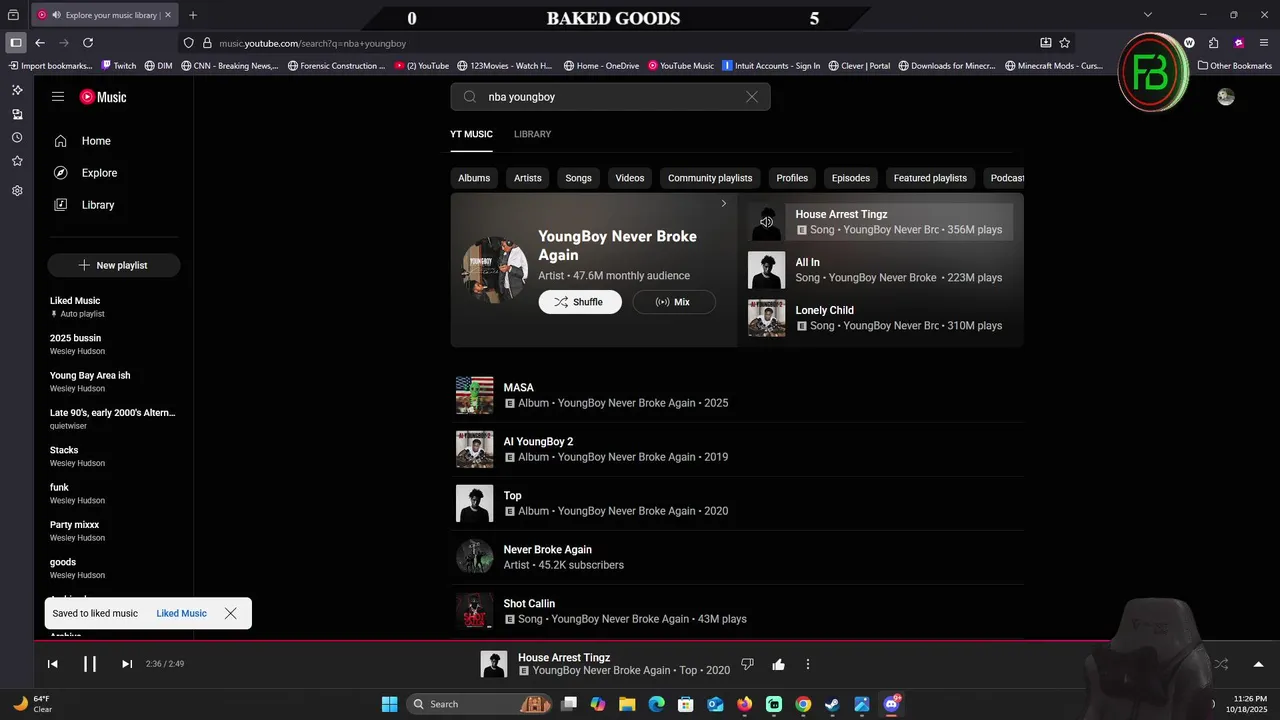The width and height of the screenshot is (1280, 720).
Task: Filter results by Videos
Action: click(630, 178)
